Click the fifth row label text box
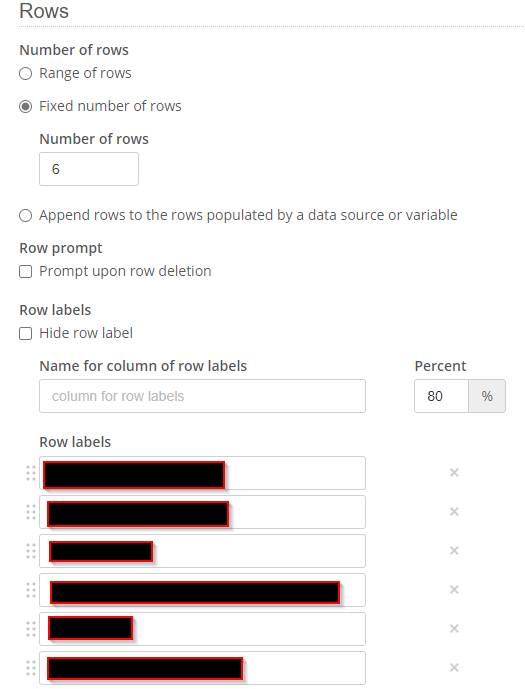525x689 pixels. pyautogui.click(x=203, y=629)
